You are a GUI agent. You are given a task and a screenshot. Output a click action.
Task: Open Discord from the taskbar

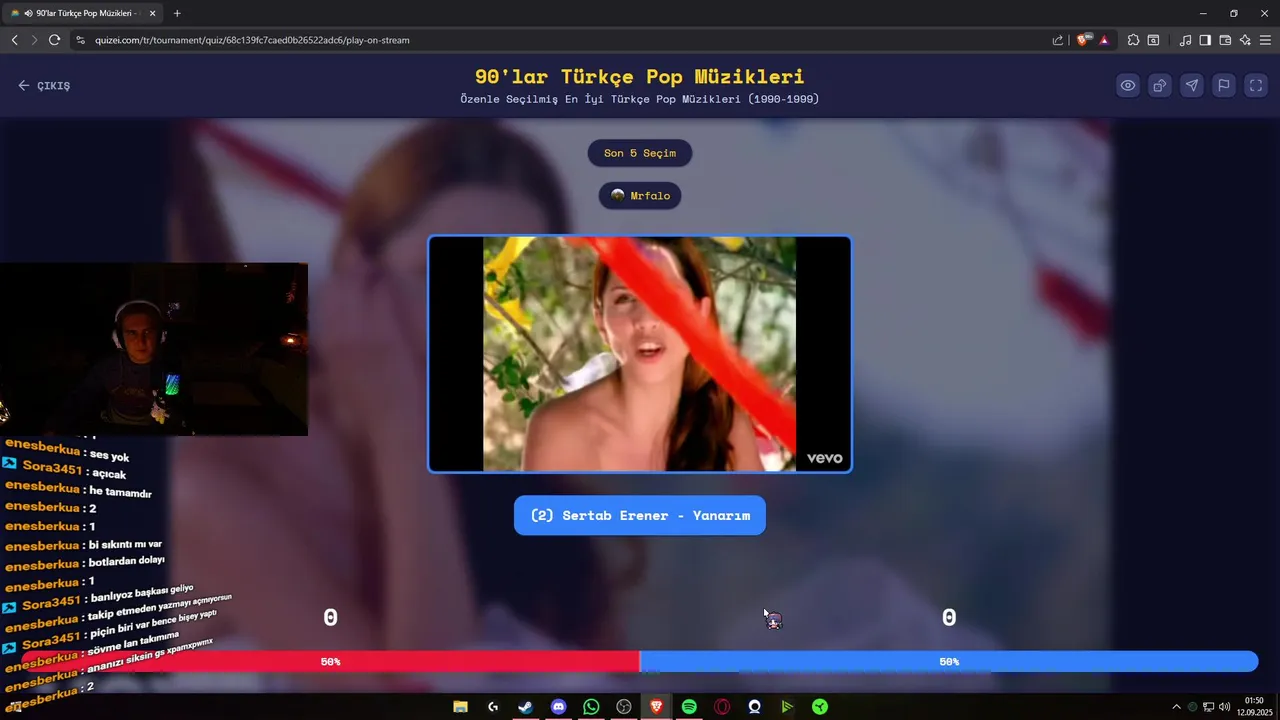[x=558, y=707]
